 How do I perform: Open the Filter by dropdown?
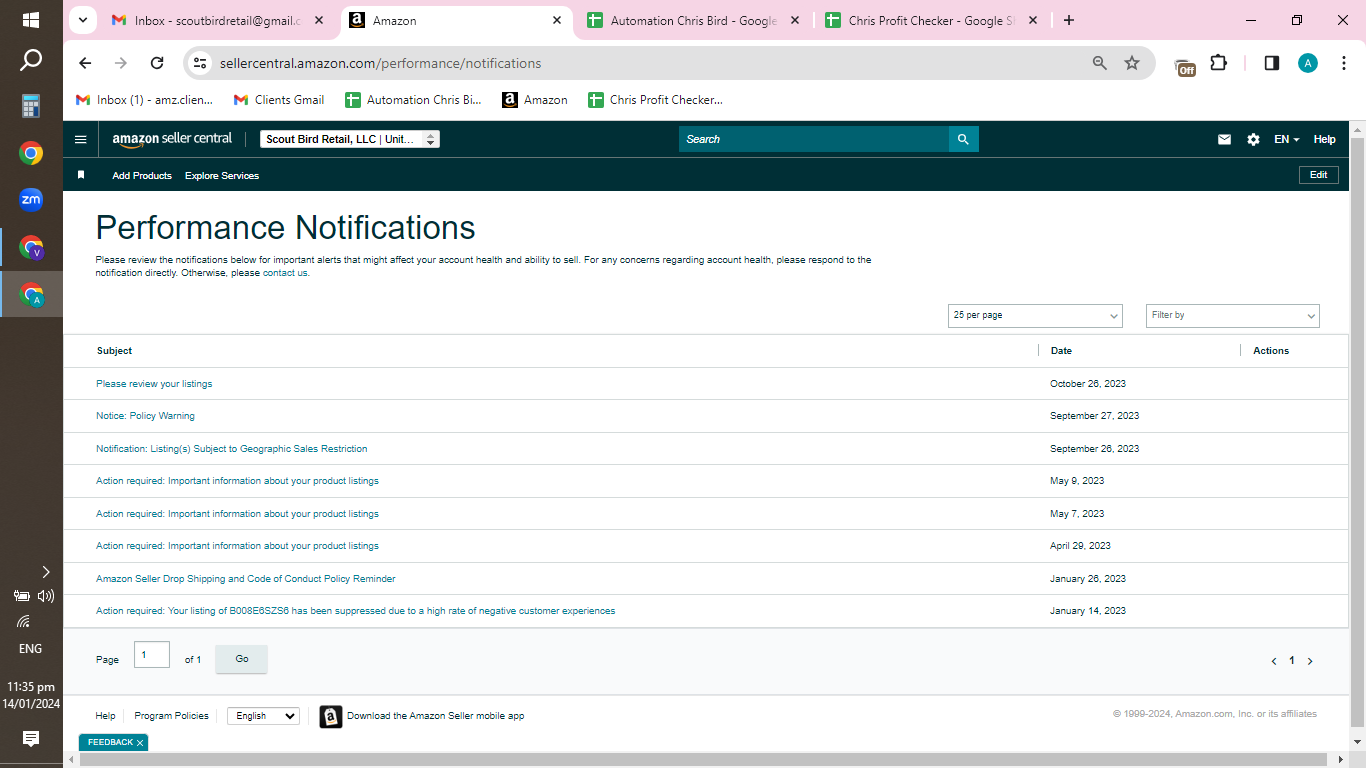[1233, 316]
